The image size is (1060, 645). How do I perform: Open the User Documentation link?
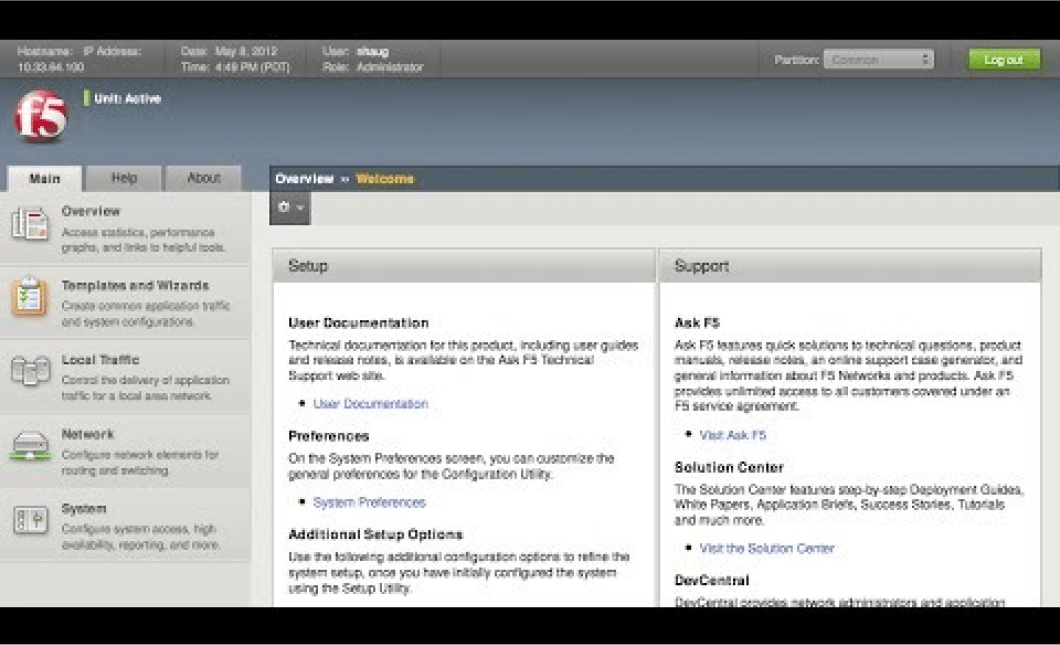370,404
